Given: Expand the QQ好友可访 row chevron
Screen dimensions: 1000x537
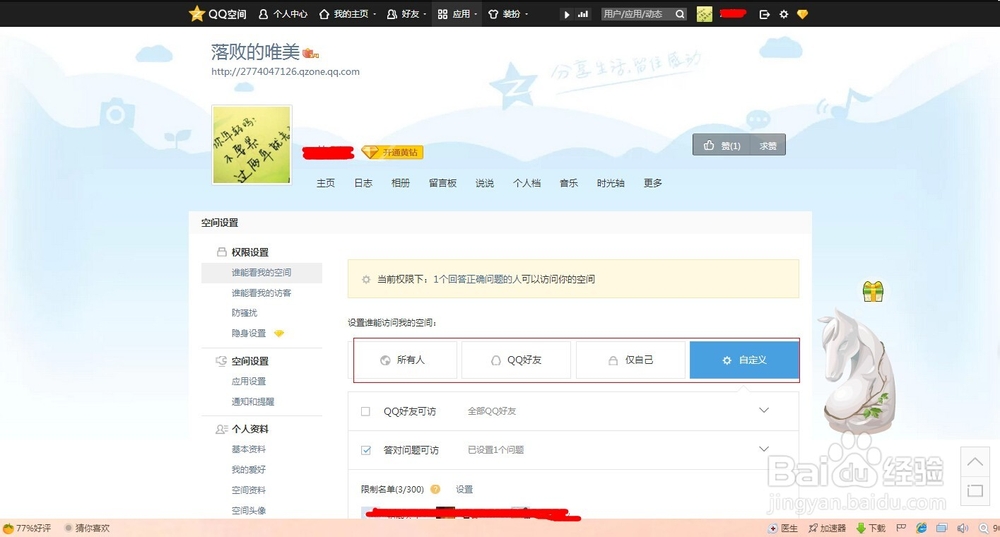Looking at the screenshot, I should 764,410.
